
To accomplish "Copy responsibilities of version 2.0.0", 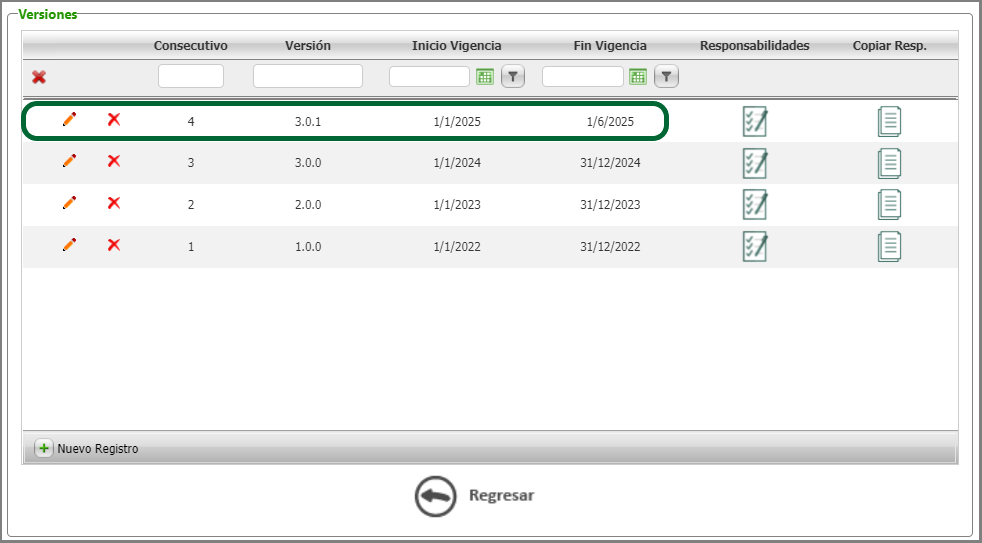I will click(889, 205).
